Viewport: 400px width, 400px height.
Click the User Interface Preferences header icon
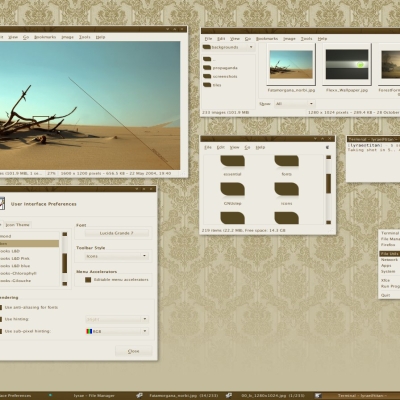(2, 204)
